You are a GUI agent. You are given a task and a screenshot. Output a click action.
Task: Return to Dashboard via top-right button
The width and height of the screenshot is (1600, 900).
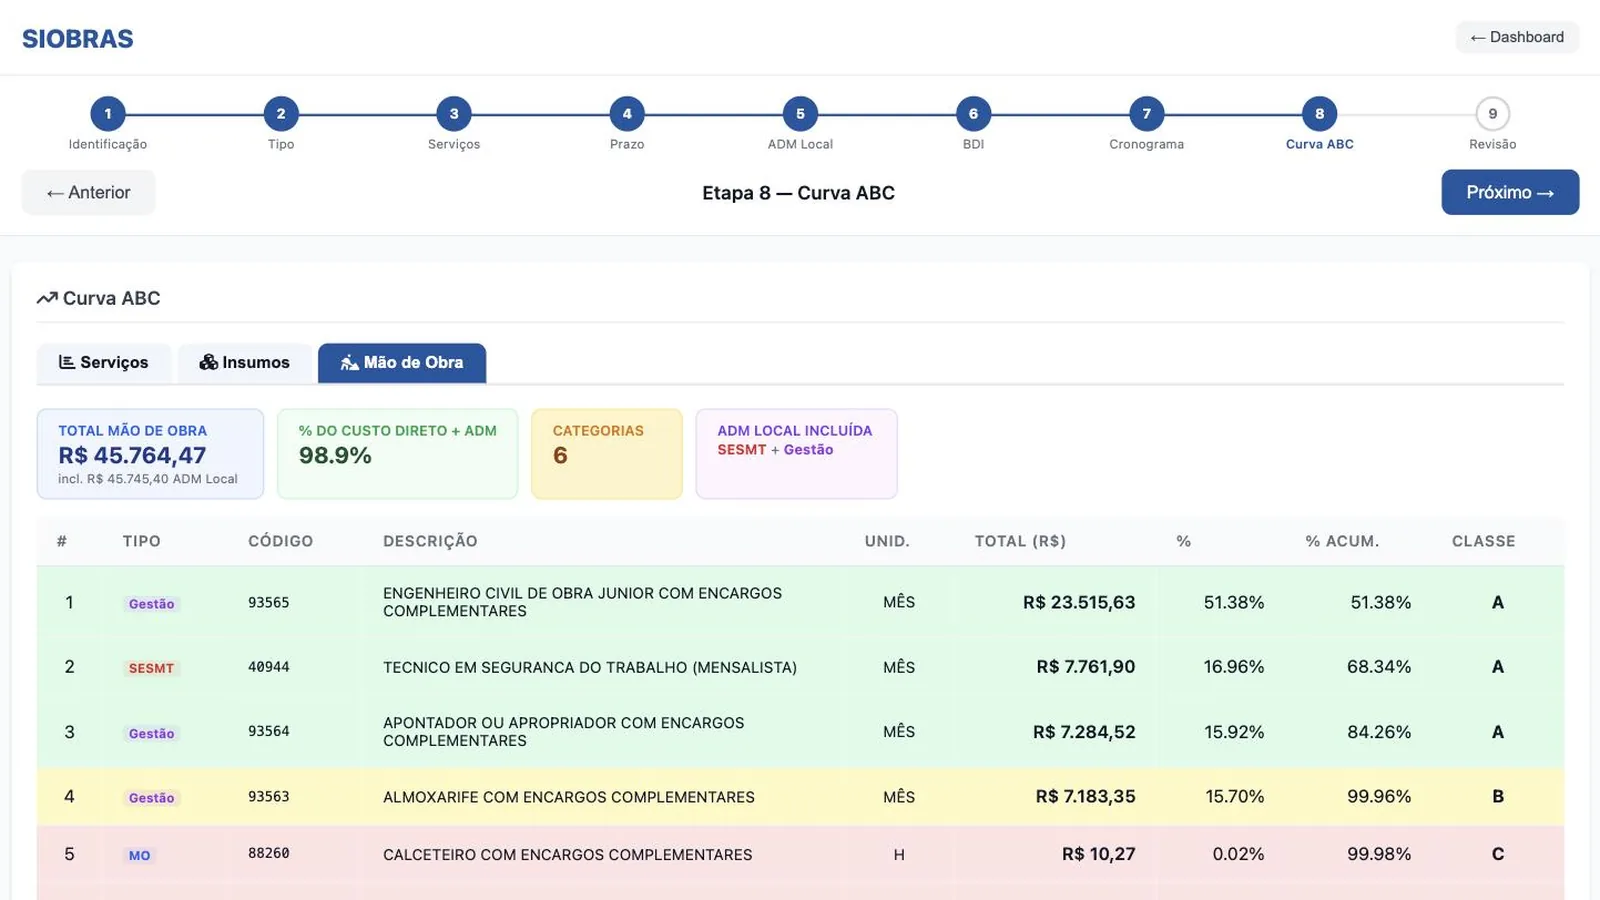[x=1517, y=37]
